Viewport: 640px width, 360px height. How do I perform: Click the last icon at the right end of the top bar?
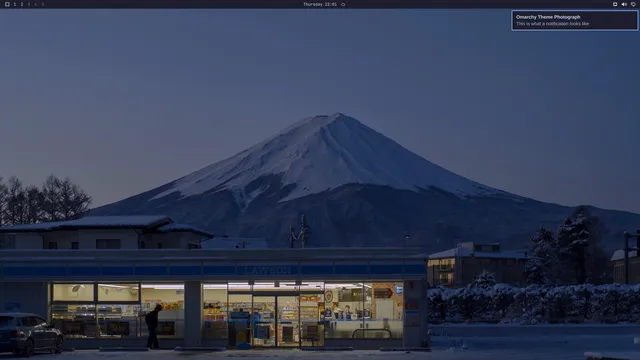(x=633, y=4)
